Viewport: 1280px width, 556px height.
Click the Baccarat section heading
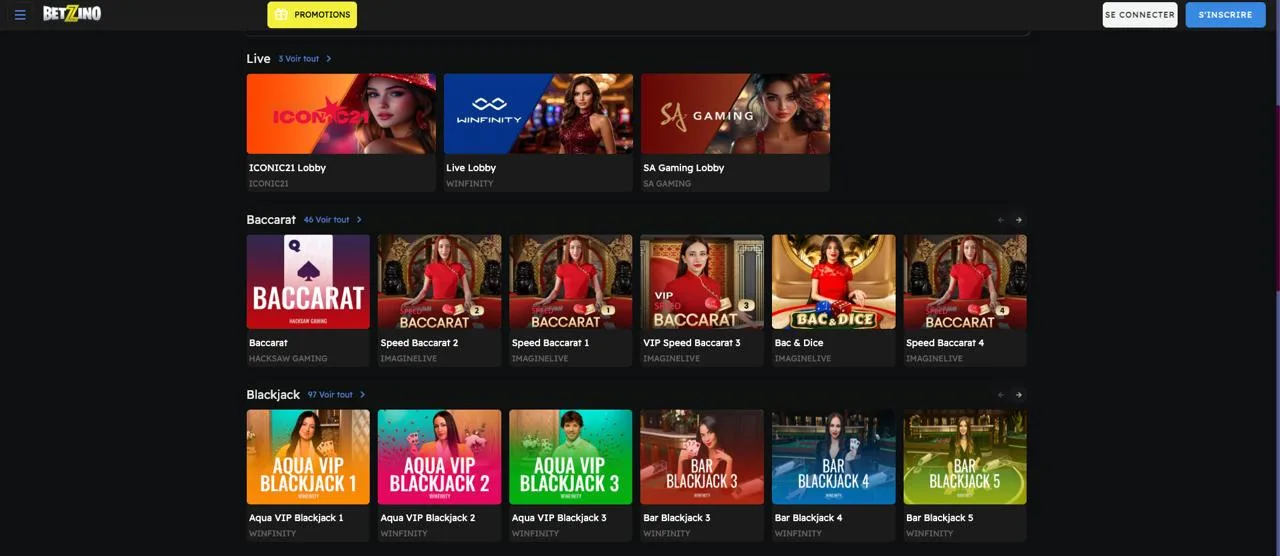pyautogui.click(x=271, y=220)
